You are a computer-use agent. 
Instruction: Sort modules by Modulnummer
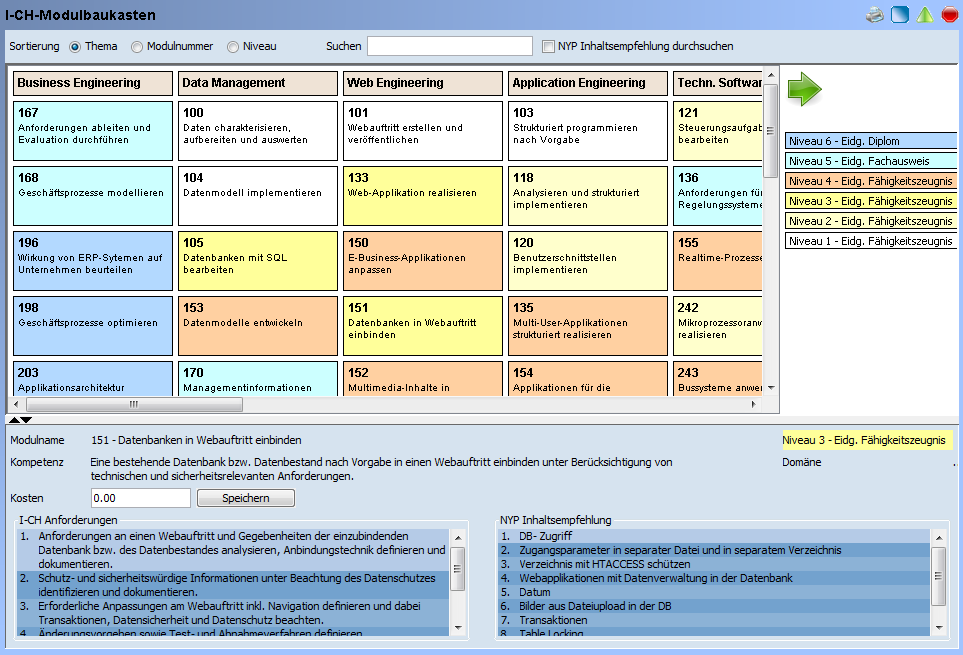(136, 47)
